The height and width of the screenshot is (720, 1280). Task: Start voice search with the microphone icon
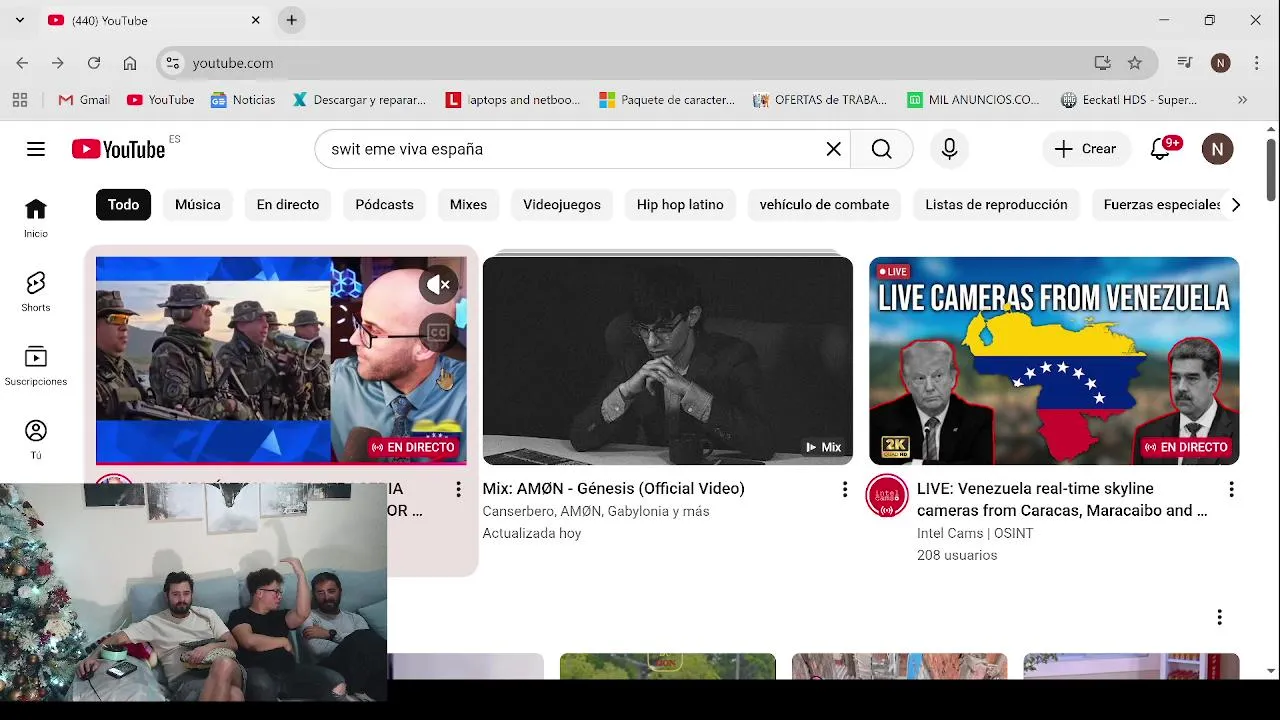click(949, 149)
